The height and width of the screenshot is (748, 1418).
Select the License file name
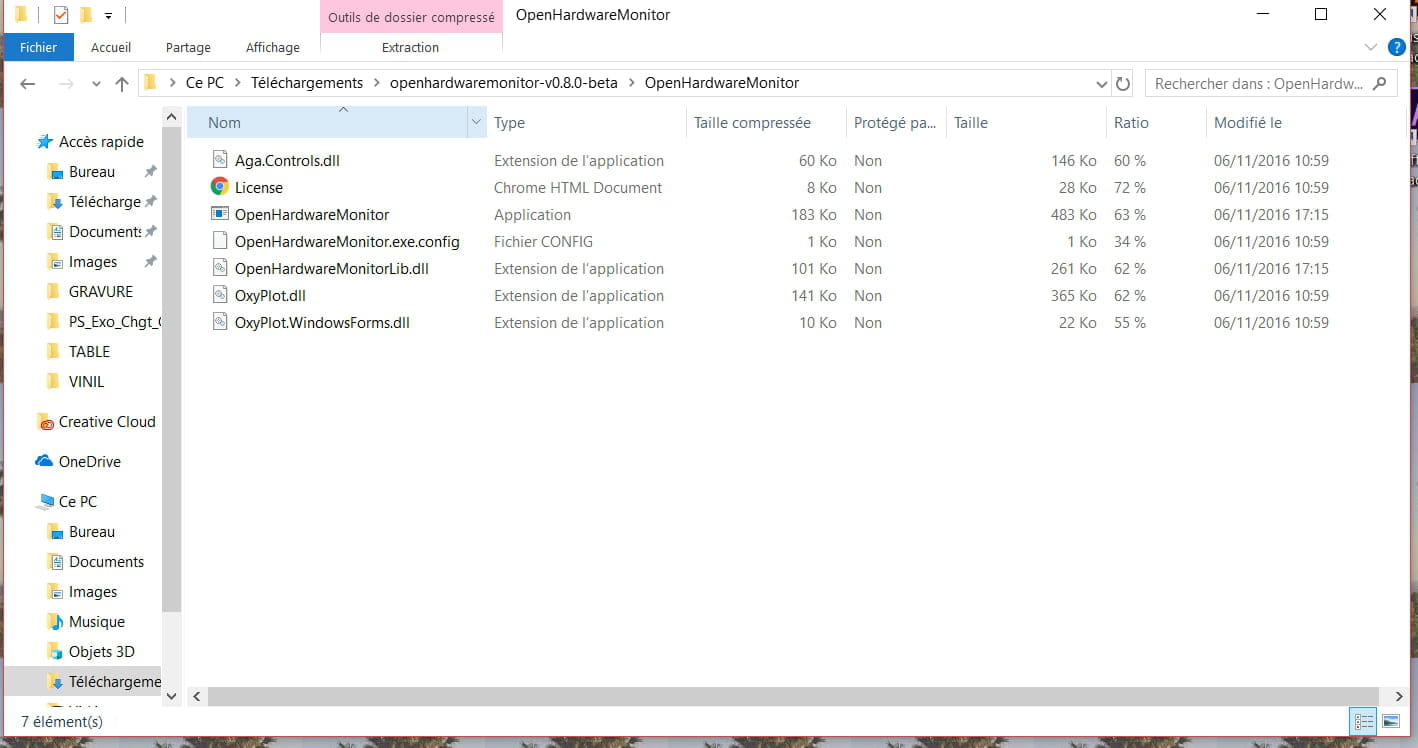tap(258, 188)
